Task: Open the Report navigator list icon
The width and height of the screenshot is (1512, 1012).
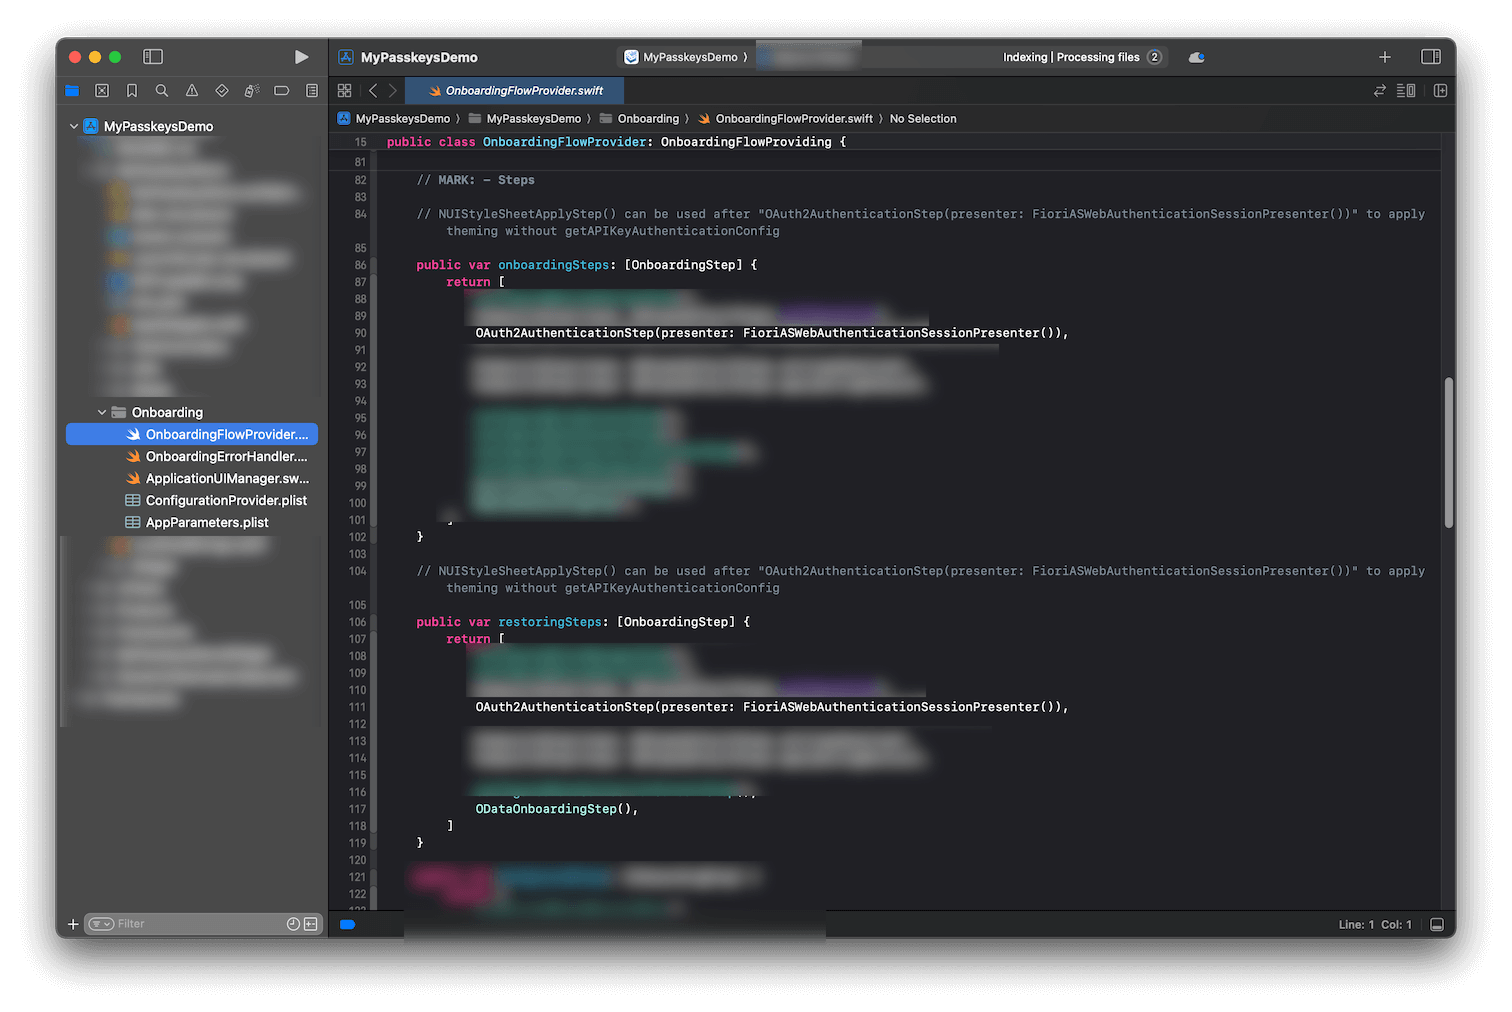Action: coord(311,90)
